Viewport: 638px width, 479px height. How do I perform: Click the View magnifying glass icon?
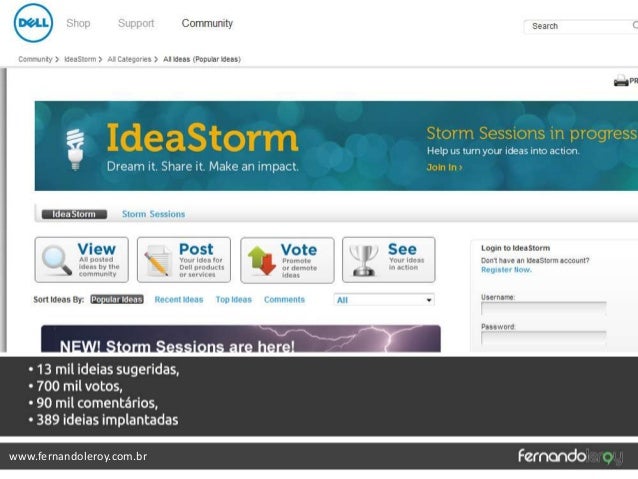tap(57, 260)
